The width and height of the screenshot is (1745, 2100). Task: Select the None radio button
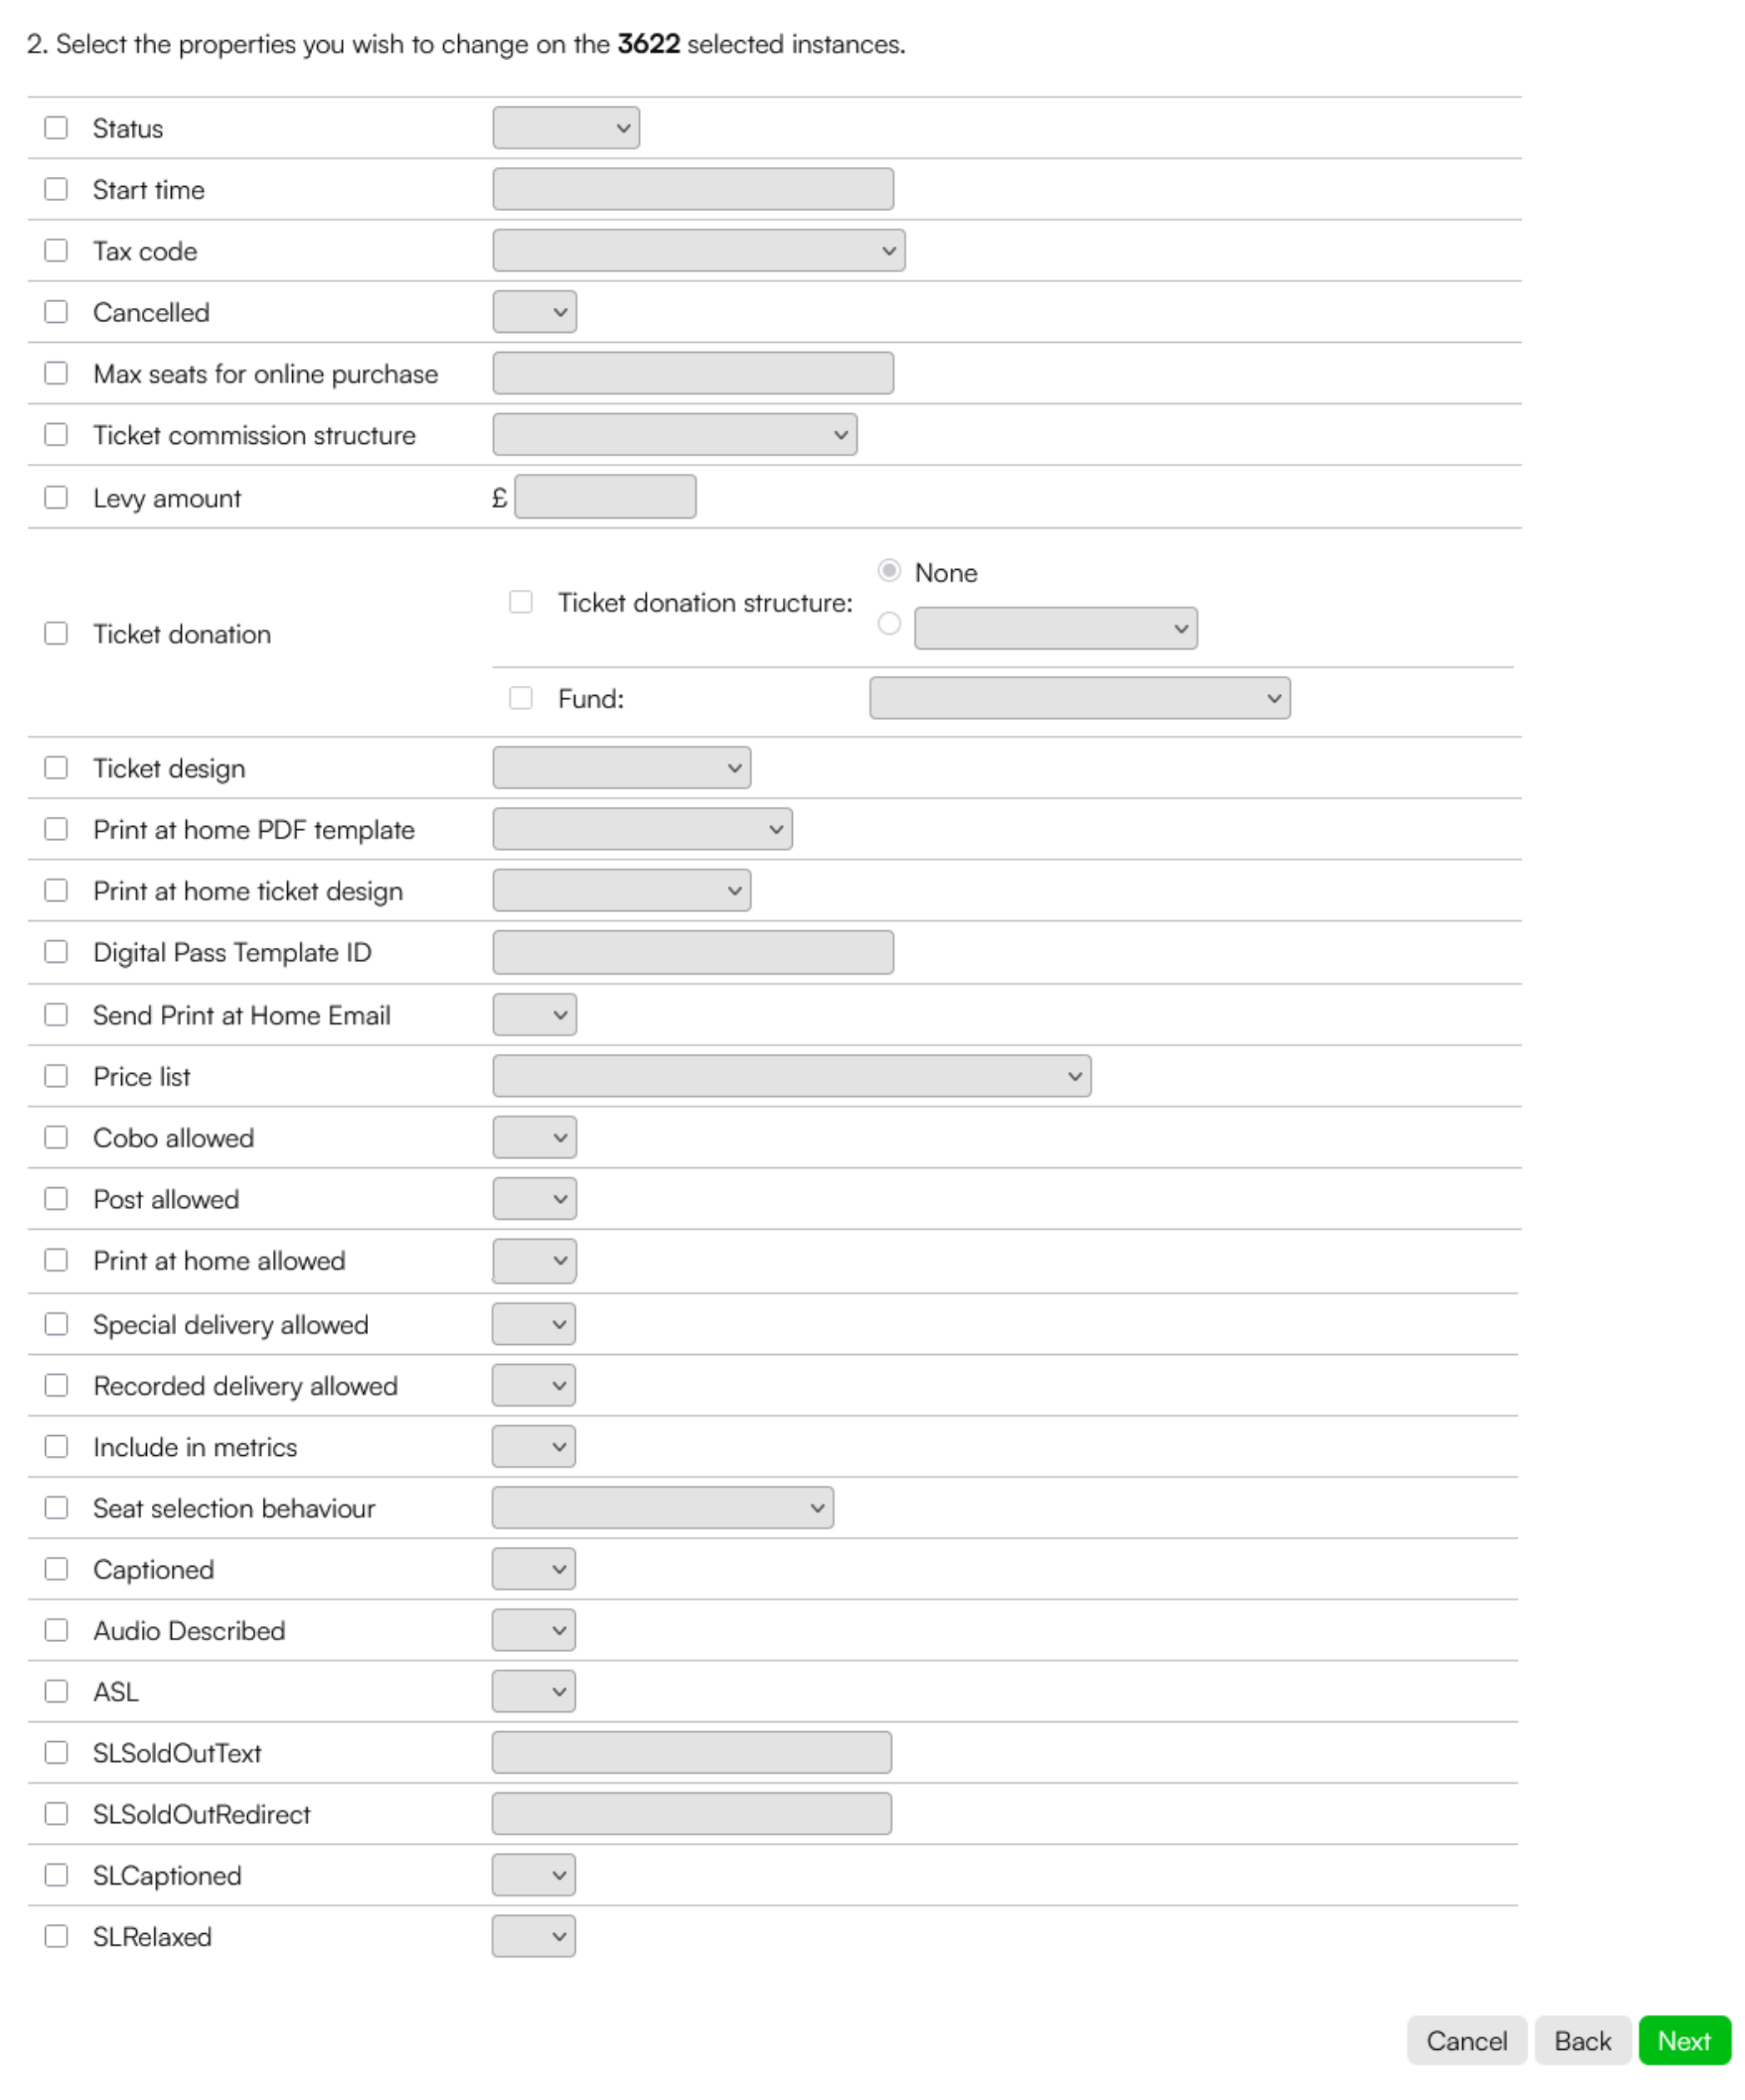889,571
